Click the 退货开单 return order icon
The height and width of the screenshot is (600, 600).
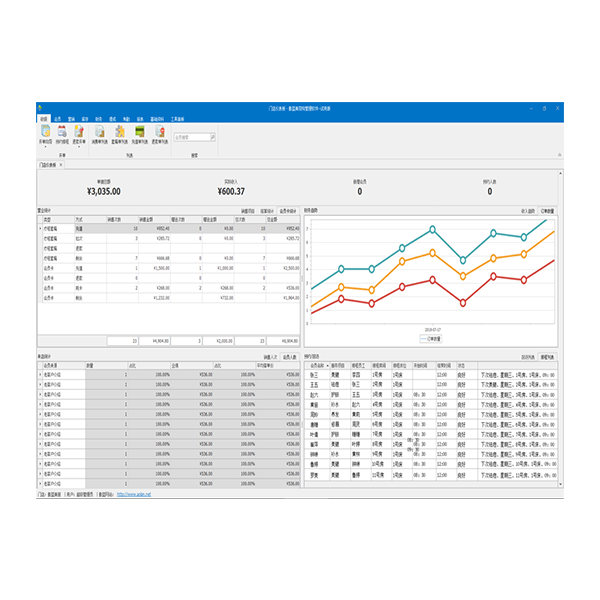point(79,132)
